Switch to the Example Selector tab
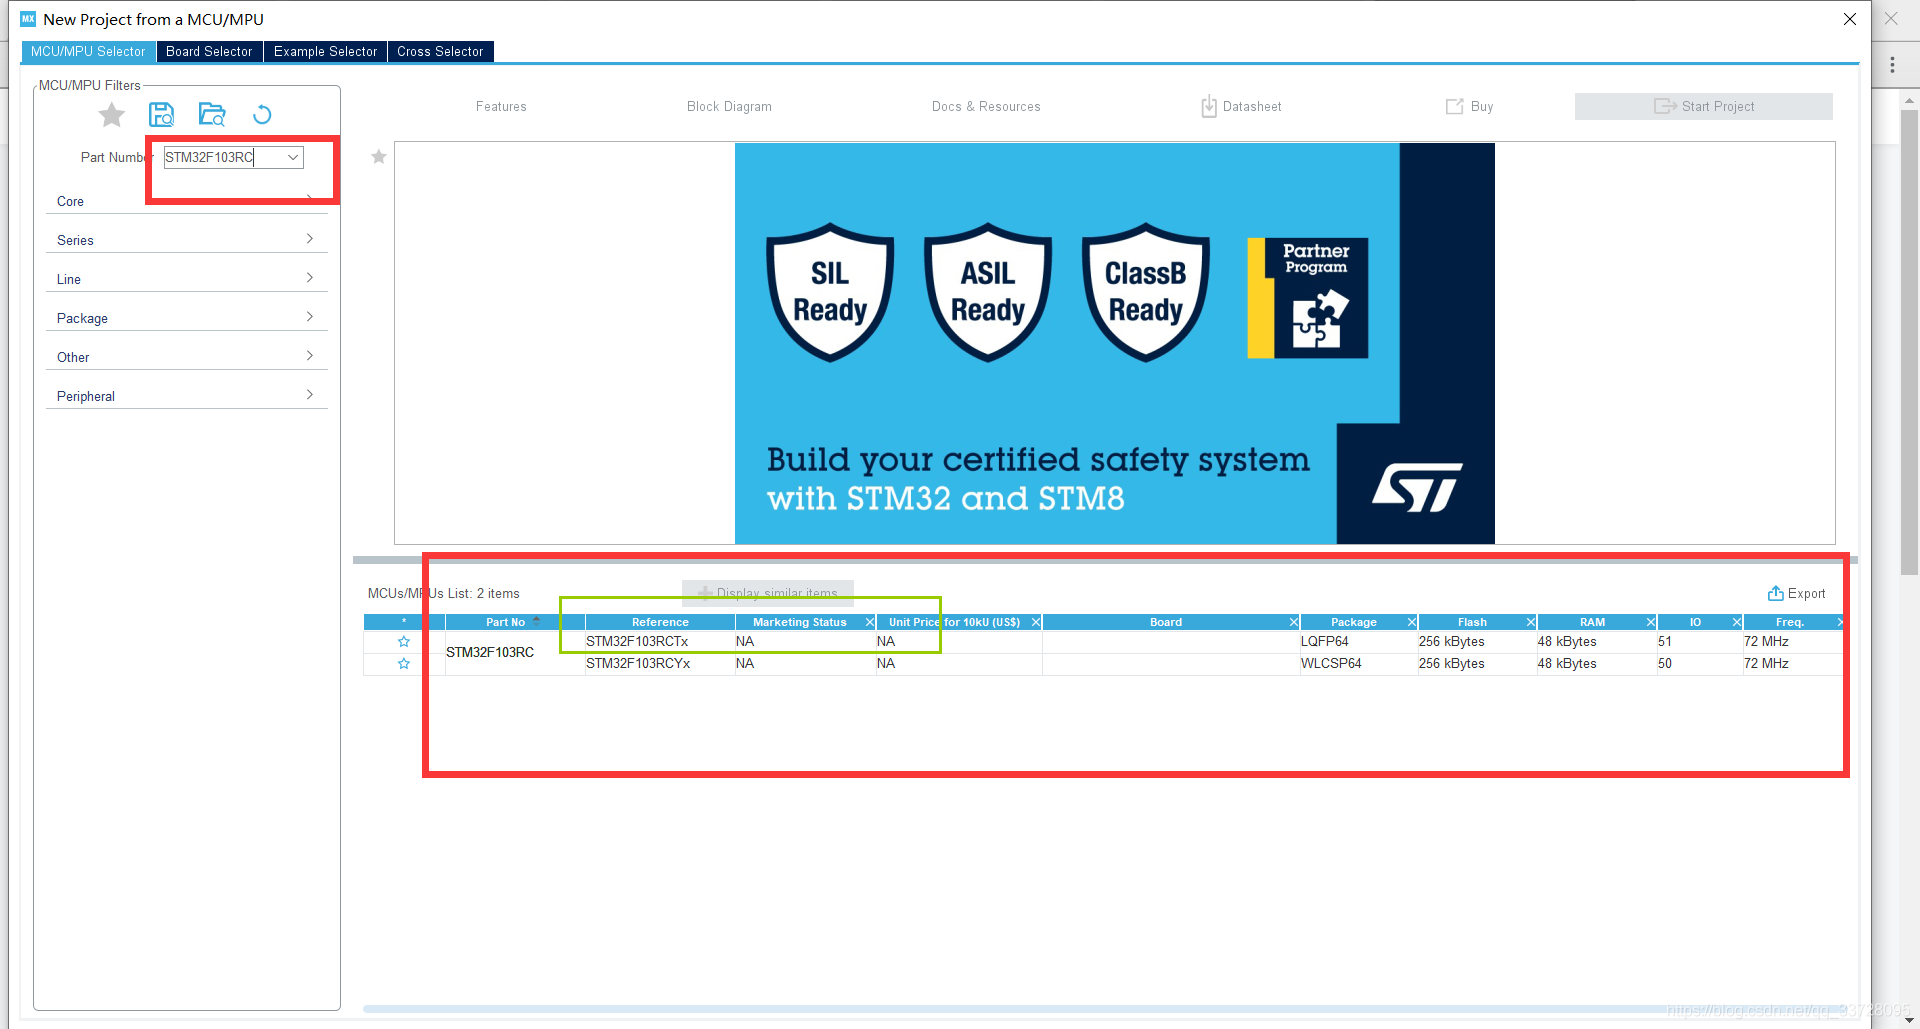 coord(325,51)
